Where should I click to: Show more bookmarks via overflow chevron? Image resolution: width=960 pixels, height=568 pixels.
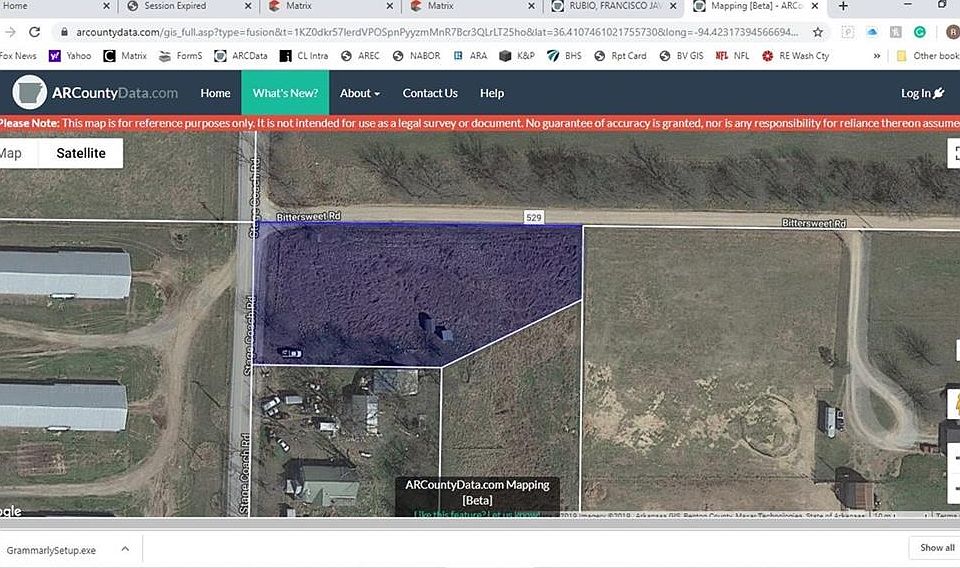click(x=877, y=56)
